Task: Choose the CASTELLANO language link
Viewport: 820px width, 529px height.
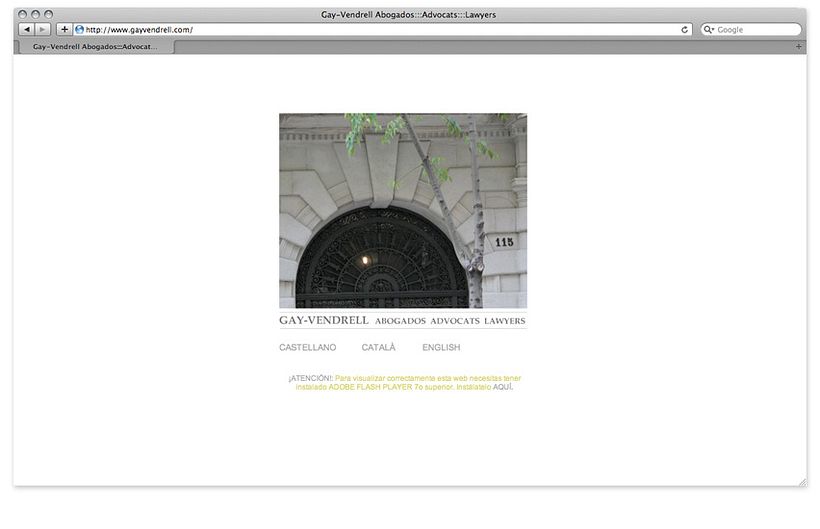Action: 308,348
